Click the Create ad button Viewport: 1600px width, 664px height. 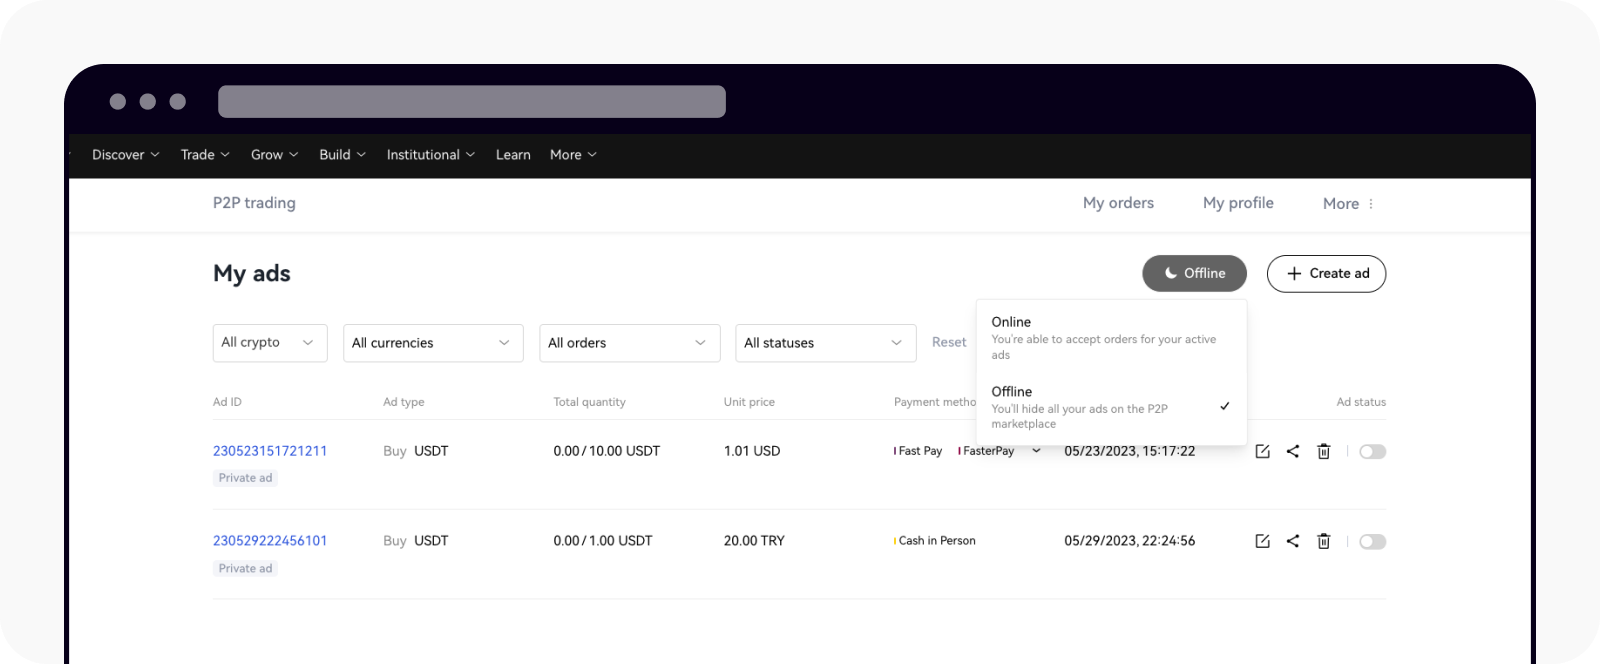[x=1326, y=273]
